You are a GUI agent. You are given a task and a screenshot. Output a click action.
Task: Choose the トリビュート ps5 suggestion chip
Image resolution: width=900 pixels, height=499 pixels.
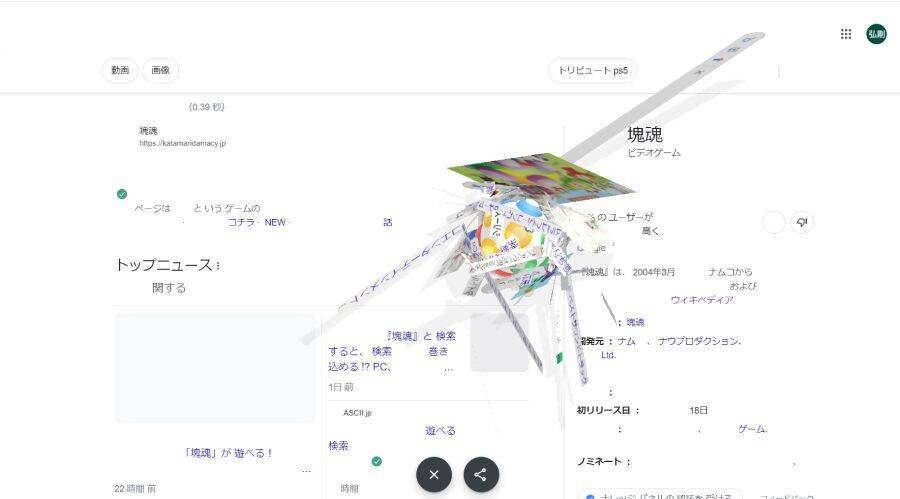(592, 70)
